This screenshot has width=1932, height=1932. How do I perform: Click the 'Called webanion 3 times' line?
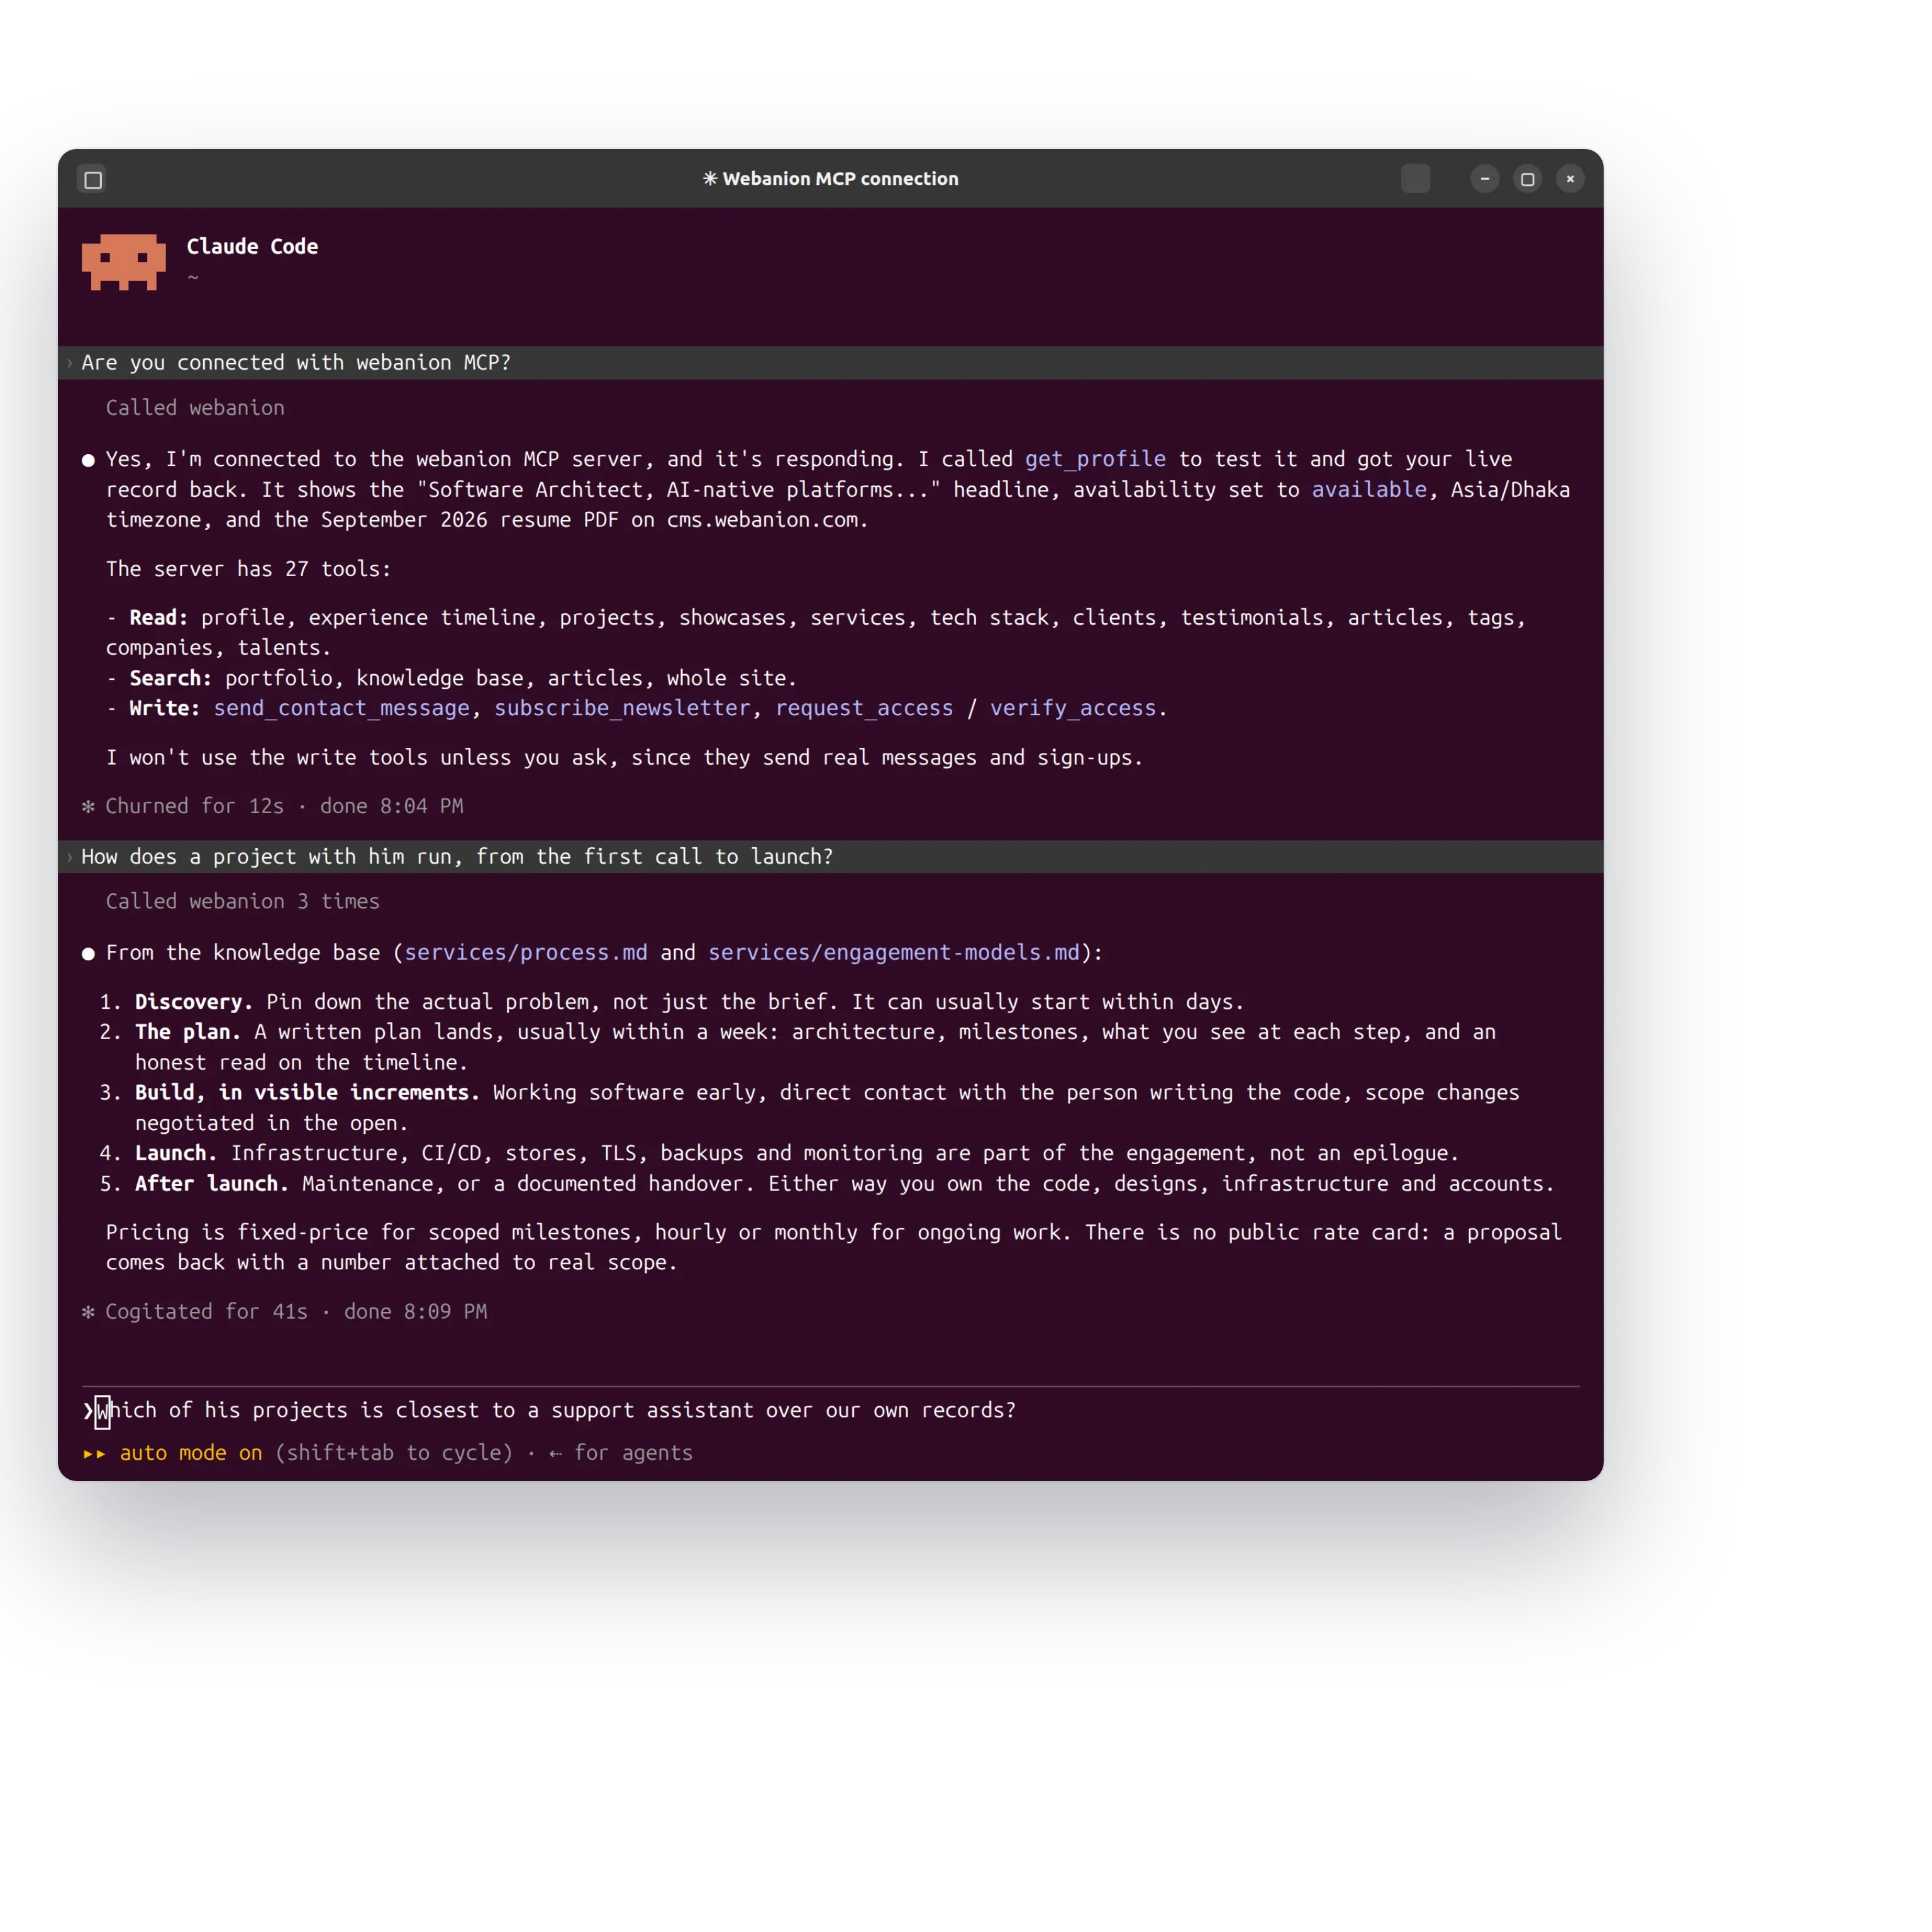[243, 902]
